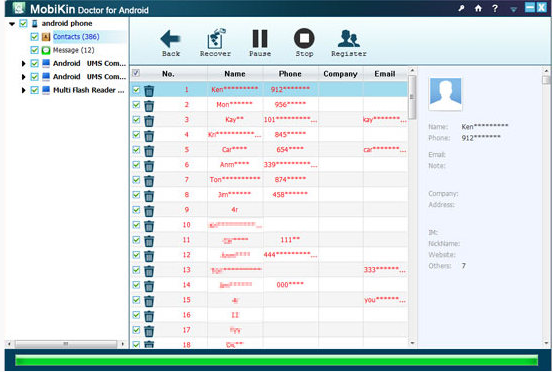Delete contact row 17 with trash icon
553x372 pixels.
click(x=149, y=331)
